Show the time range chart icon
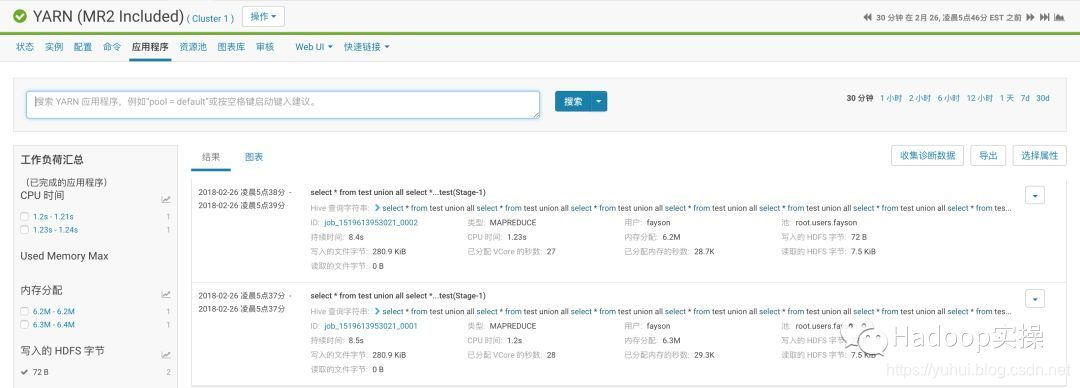 click(1059, 18)
